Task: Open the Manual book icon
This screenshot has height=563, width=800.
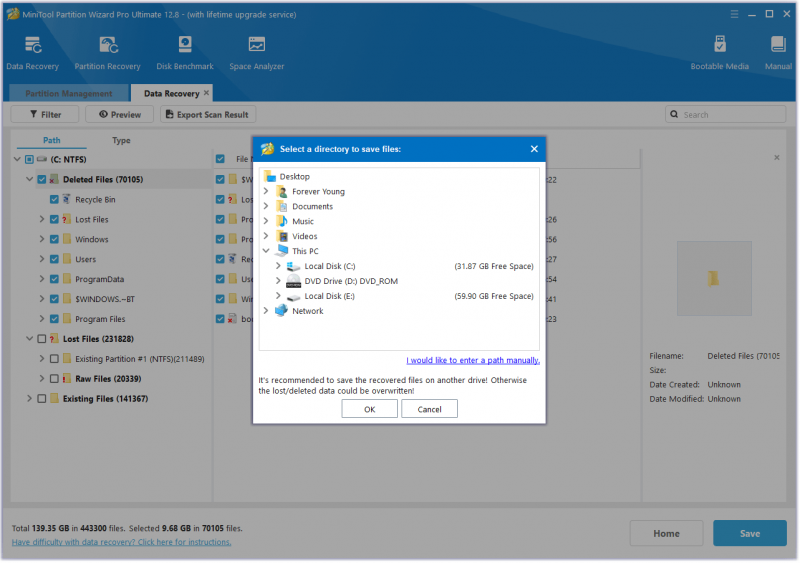Action: [778, 45]
